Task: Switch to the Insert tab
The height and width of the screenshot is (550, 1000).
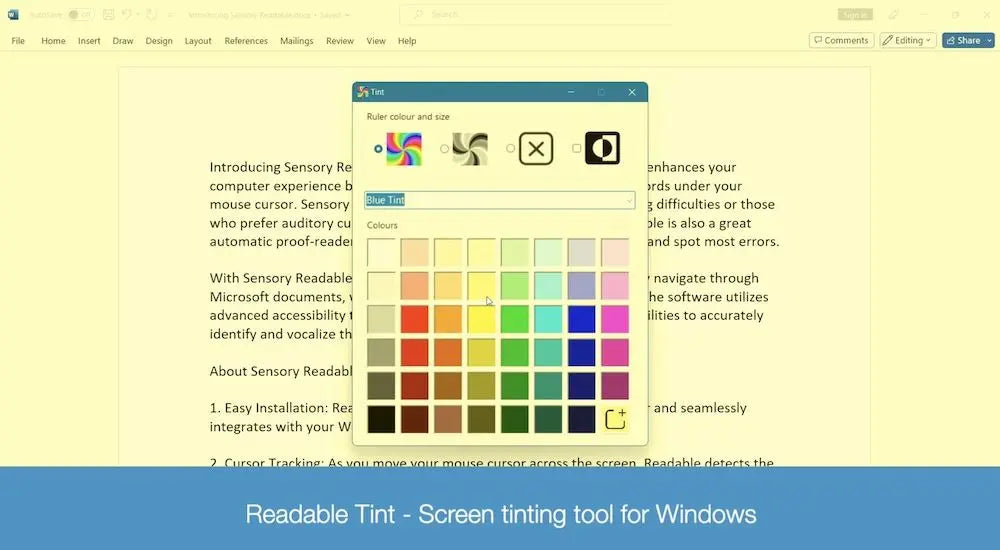Action: click(89, 41)
